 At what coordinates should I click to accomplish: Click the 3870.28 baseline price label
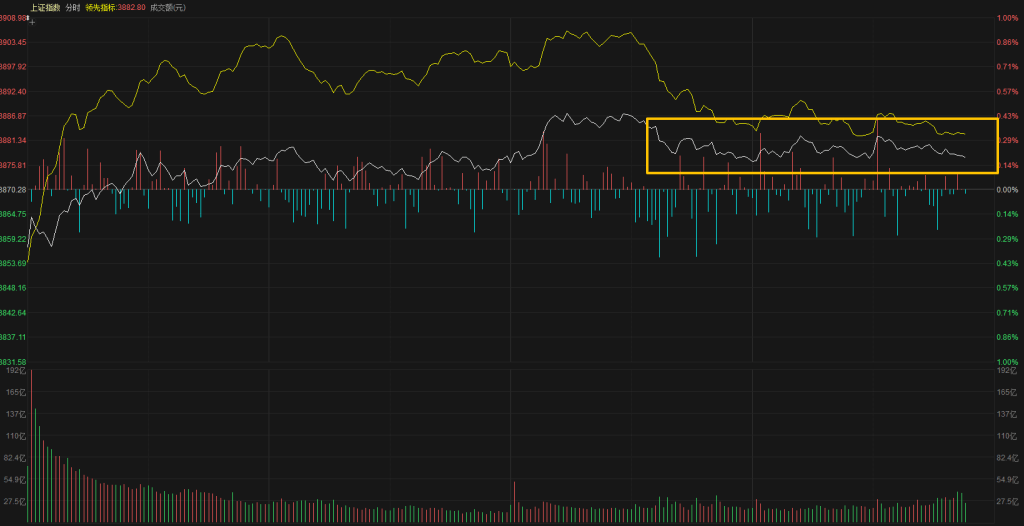[x=13, y=189]
